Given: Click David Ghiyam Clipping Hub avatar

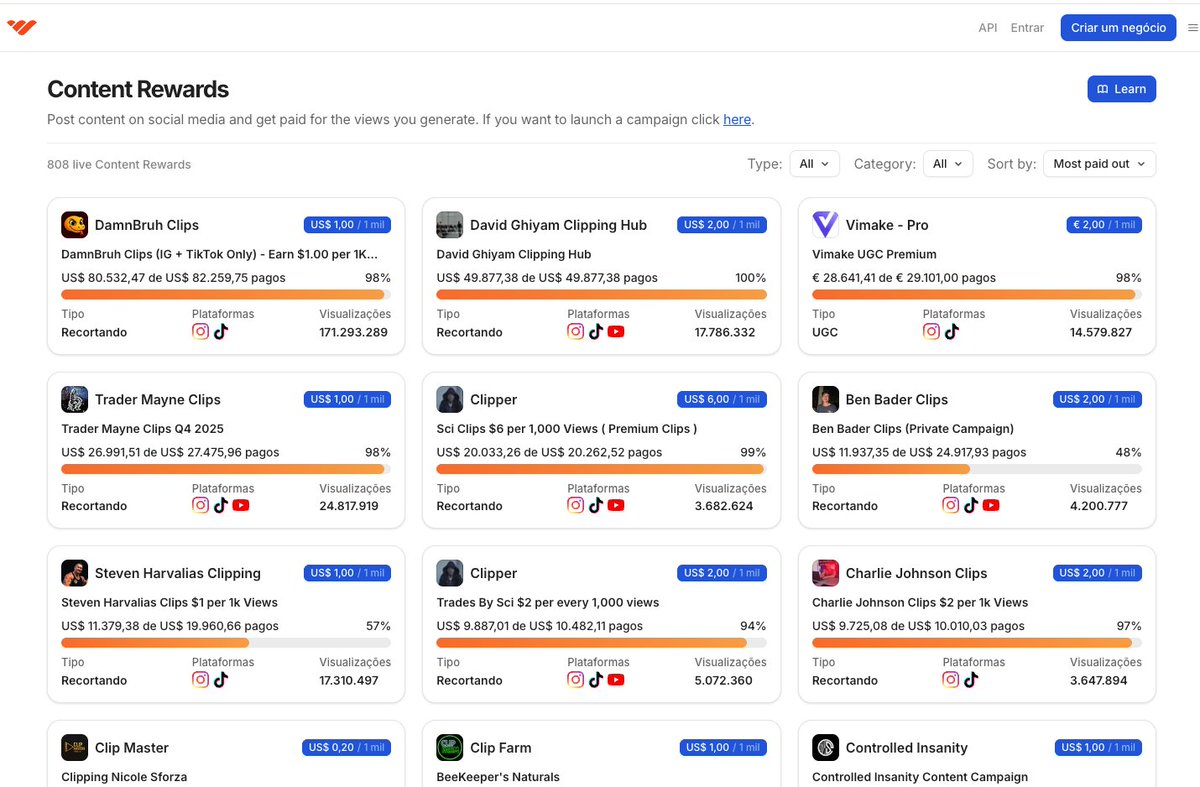Looking at the screenshot, I should [449, 225].
